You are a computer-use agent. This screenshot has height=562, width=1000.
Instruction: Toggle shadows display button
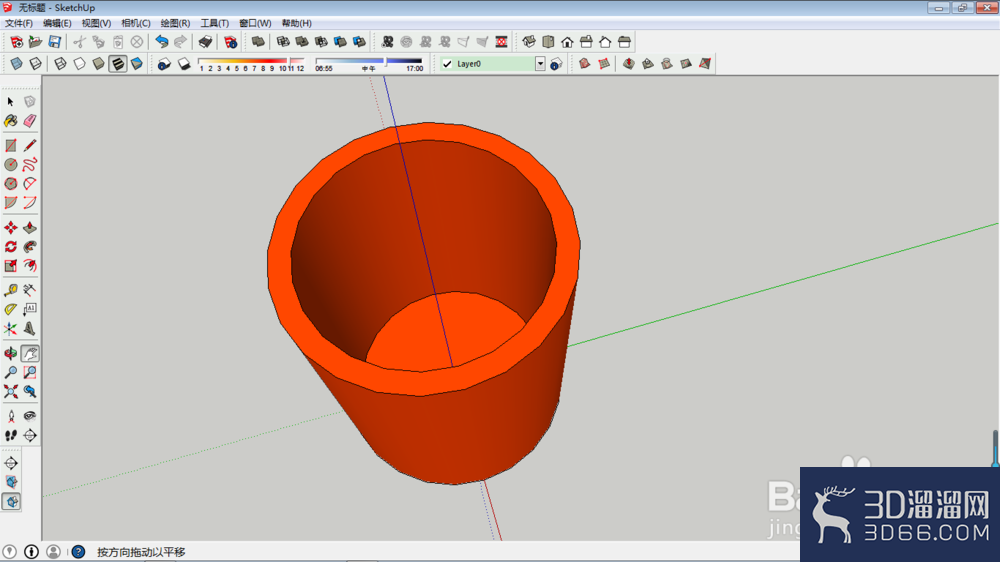[x=184, y=64]
